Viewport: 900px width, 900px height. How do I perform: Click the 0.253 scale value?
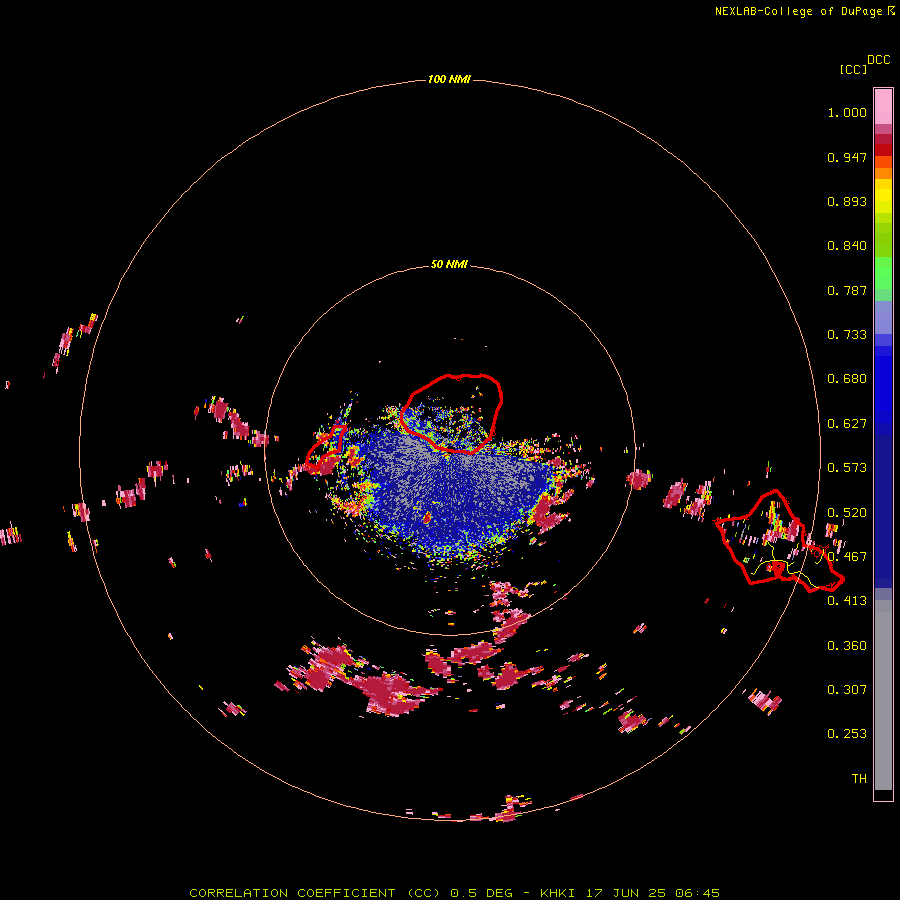click(847, 734)
